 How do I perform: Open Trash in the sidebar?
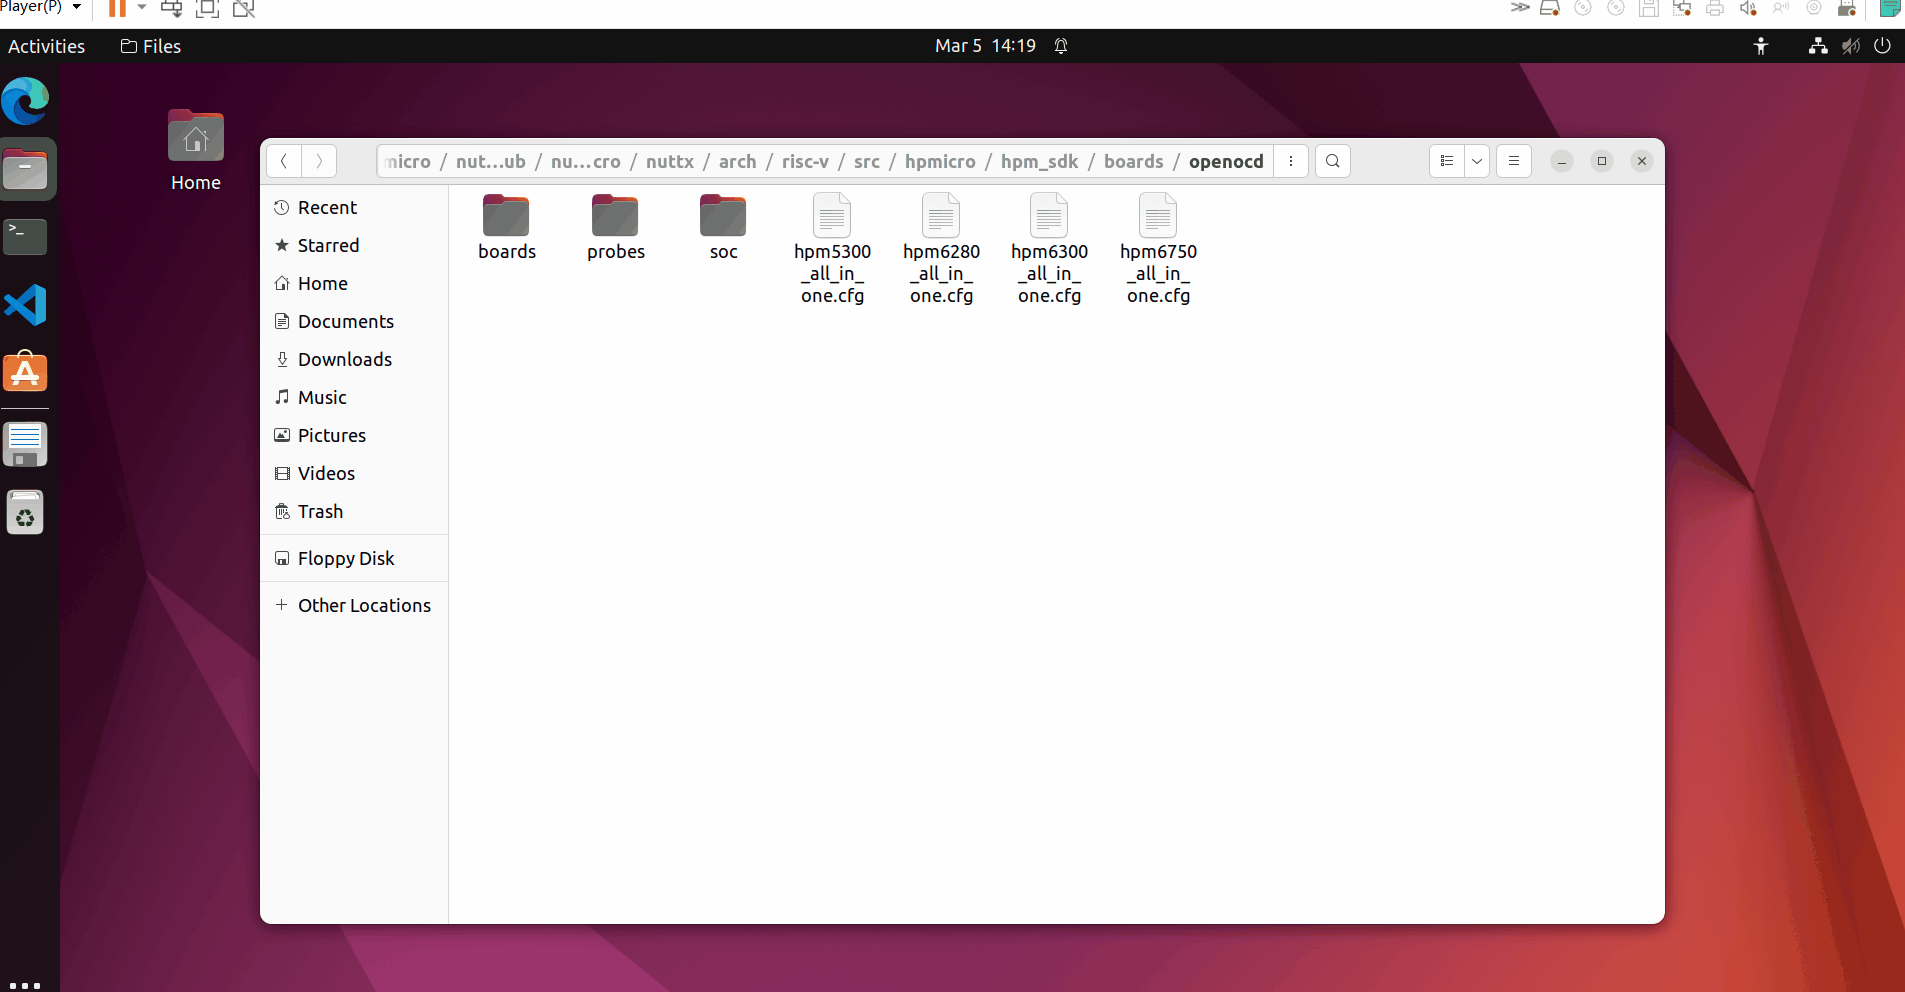pyautogui.click(x=320, y=511)
